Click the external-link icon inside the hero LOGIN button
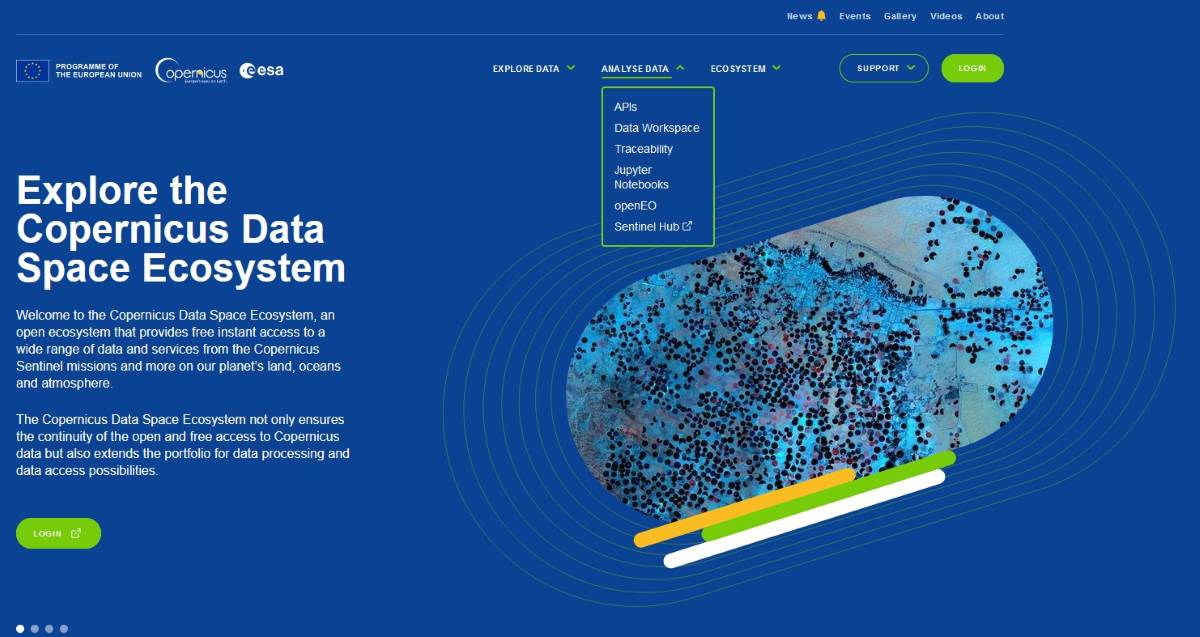This screenshot has width=1200, height=637. point(76,533)
